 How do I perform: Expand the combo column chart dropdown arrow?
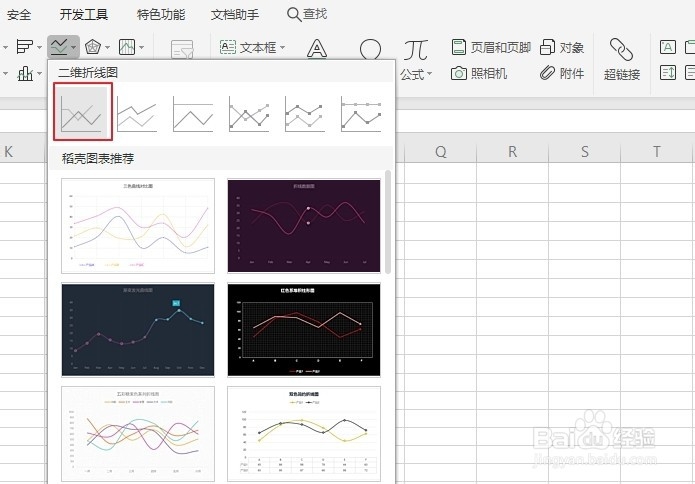pos(39,73)
